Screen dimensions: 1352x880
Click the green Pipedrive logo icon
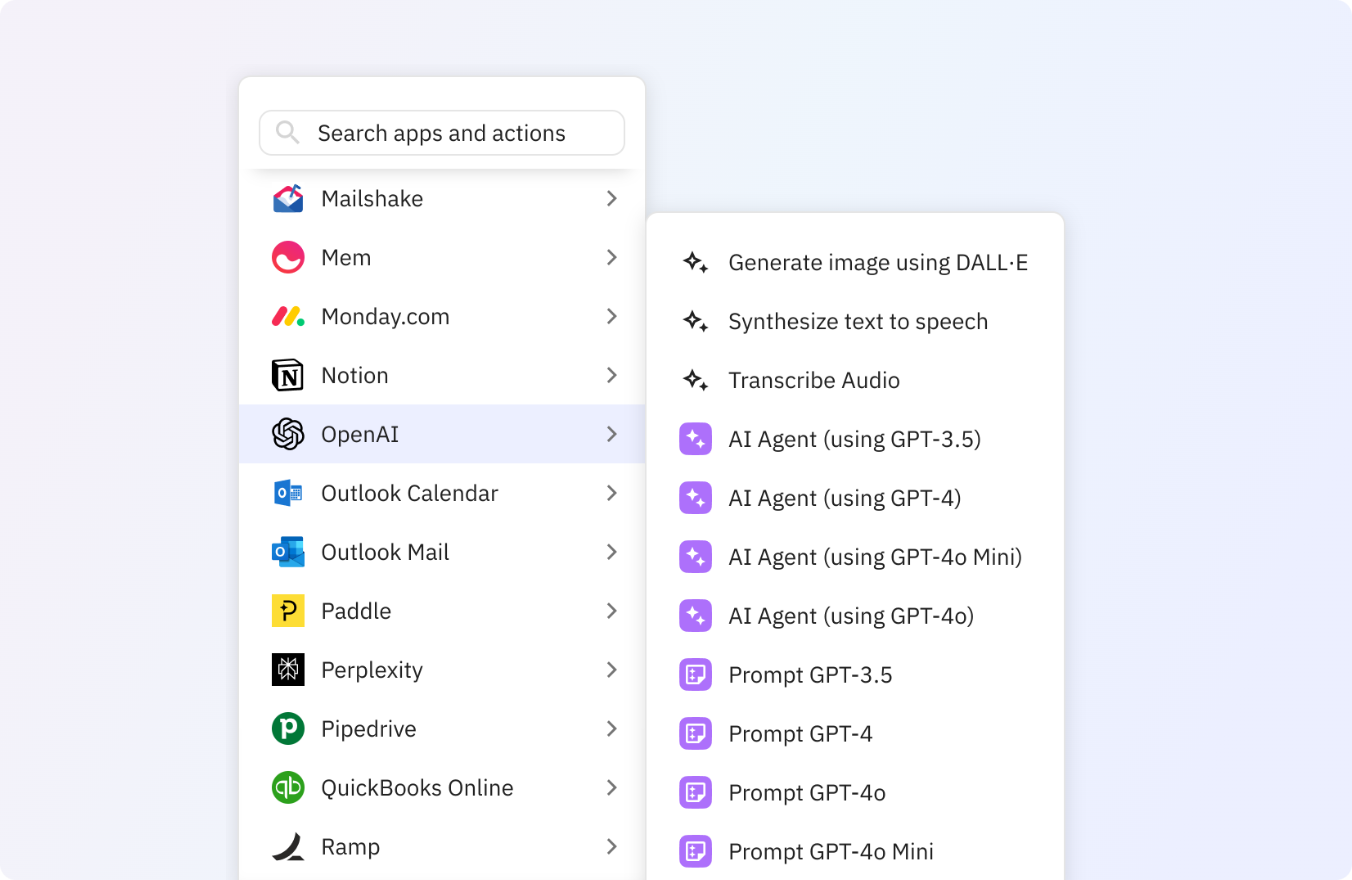pos(288,729)
